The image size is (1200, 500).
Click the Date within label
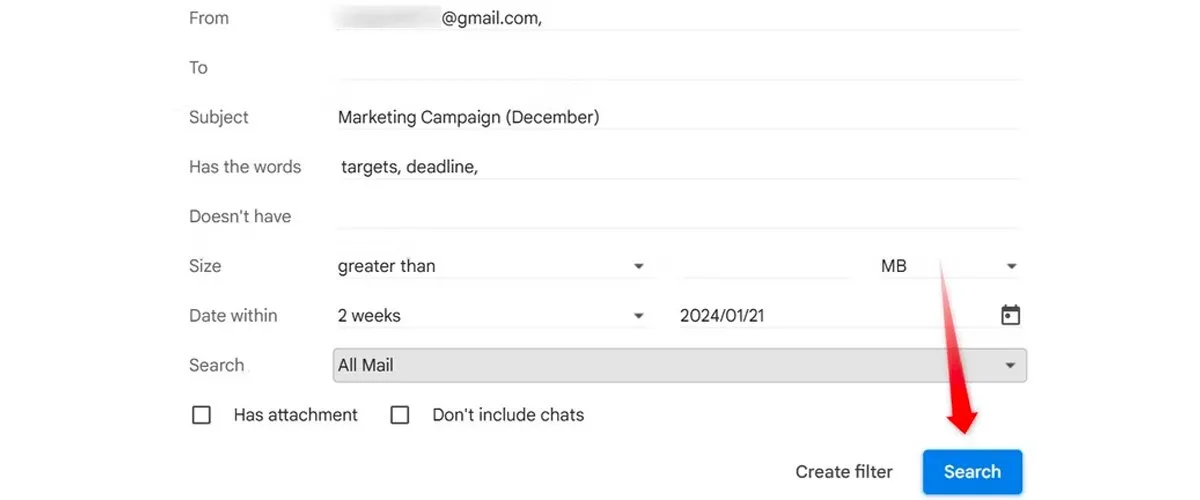pos(233,316)
